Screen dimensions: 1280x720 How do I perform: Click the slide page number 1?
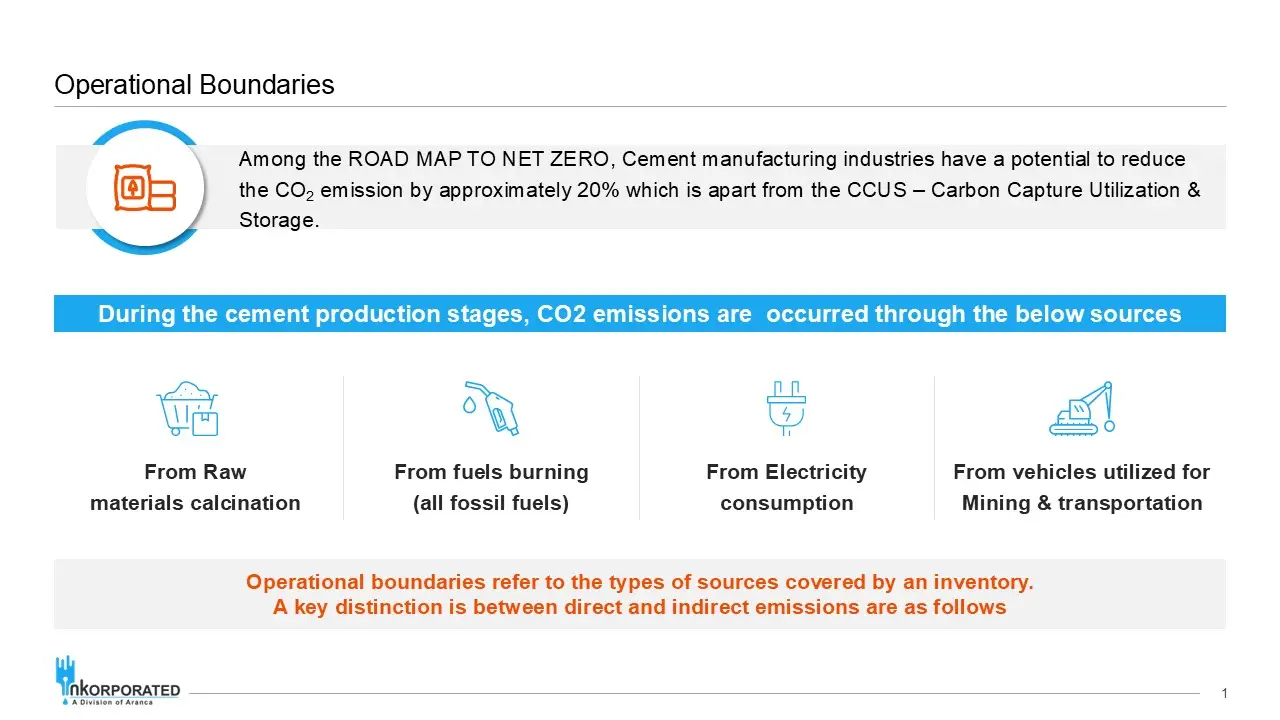click(x=1225, y=693)
